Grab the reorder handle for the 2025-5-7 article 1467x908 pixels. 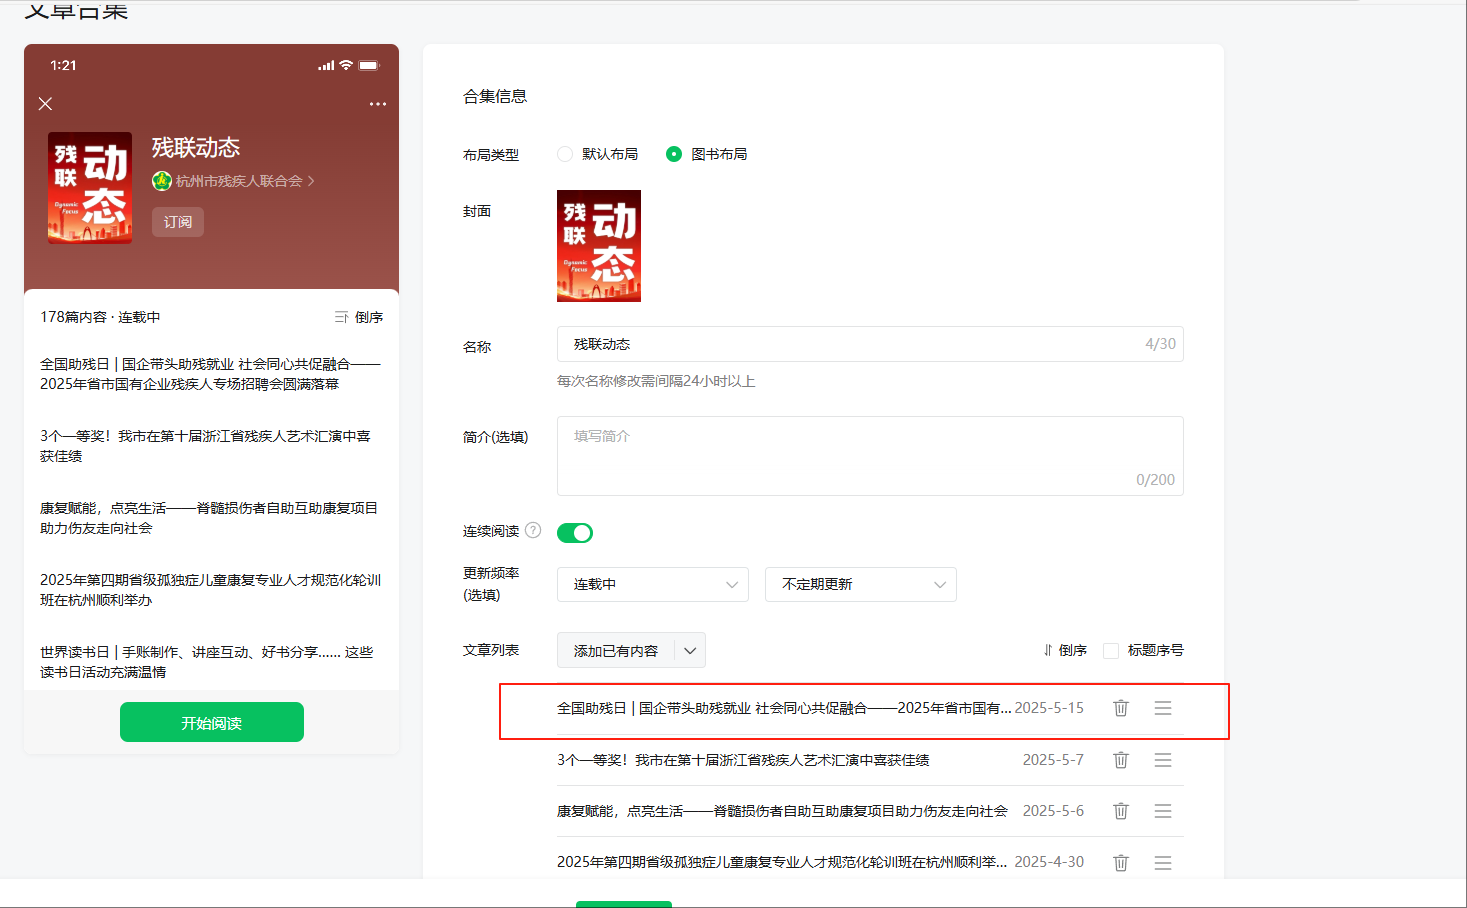(1163, 760)
